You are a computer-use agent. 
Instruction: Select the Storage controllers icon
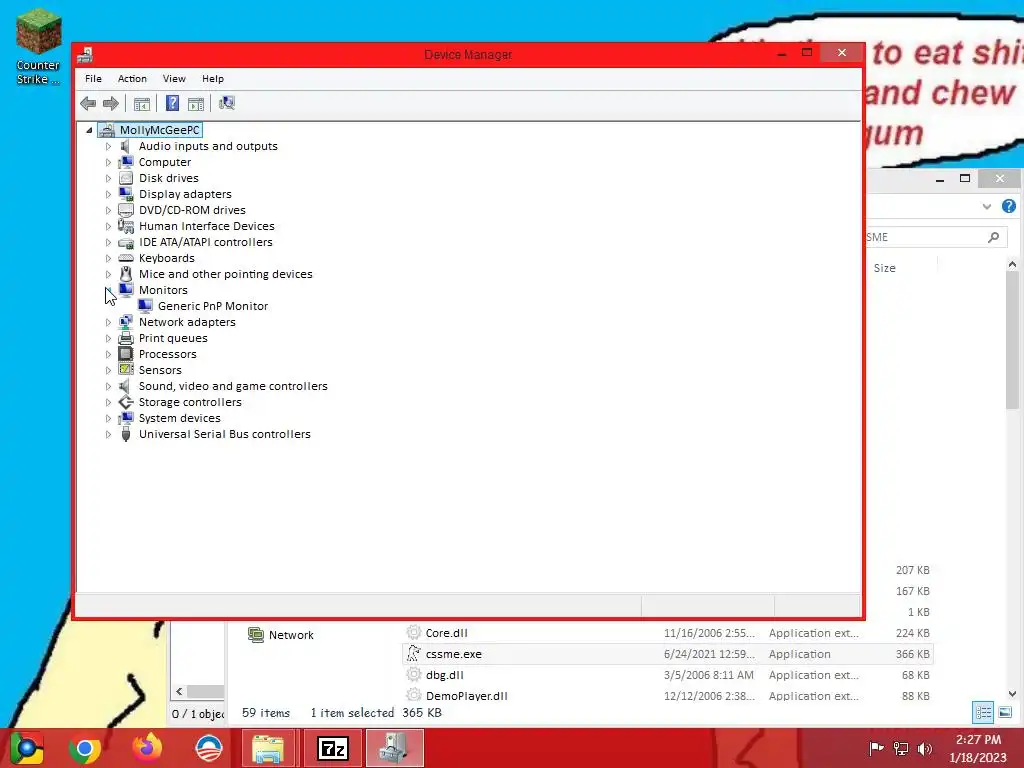[x=126, y=402]
